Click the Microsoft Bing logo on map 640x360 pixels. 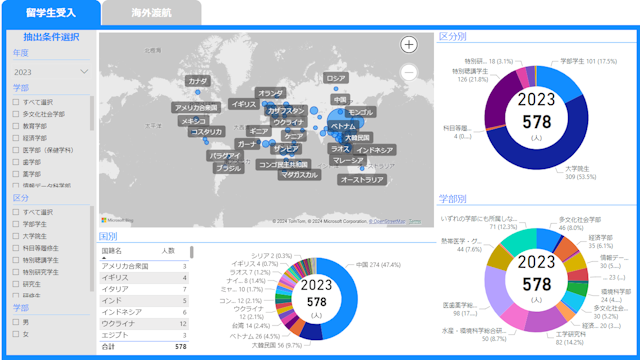117,220
